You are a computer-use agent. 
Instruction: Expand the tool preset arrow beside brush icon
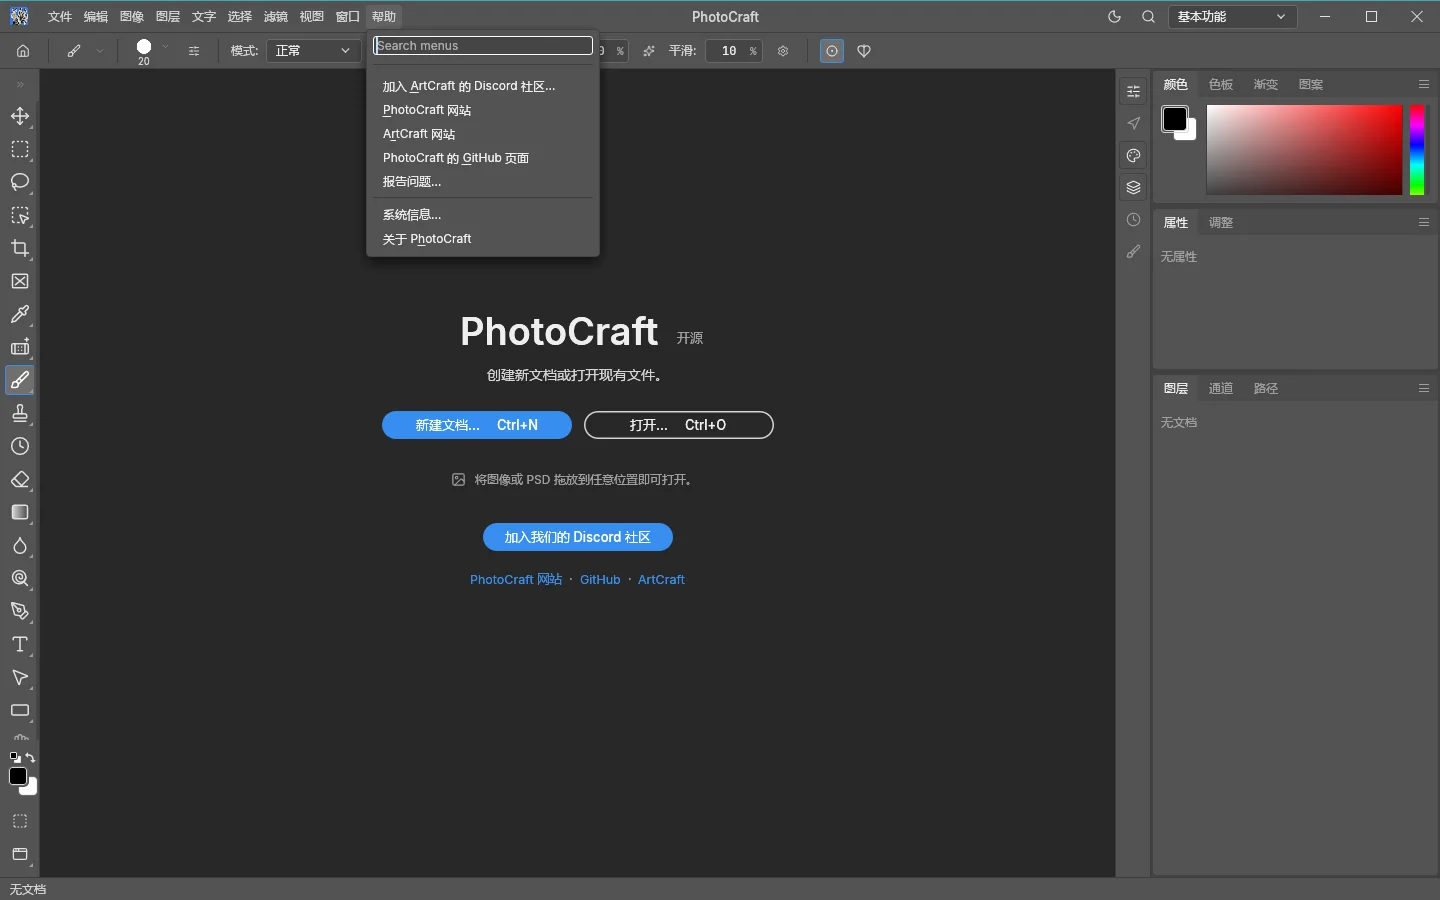pos(100,51)
